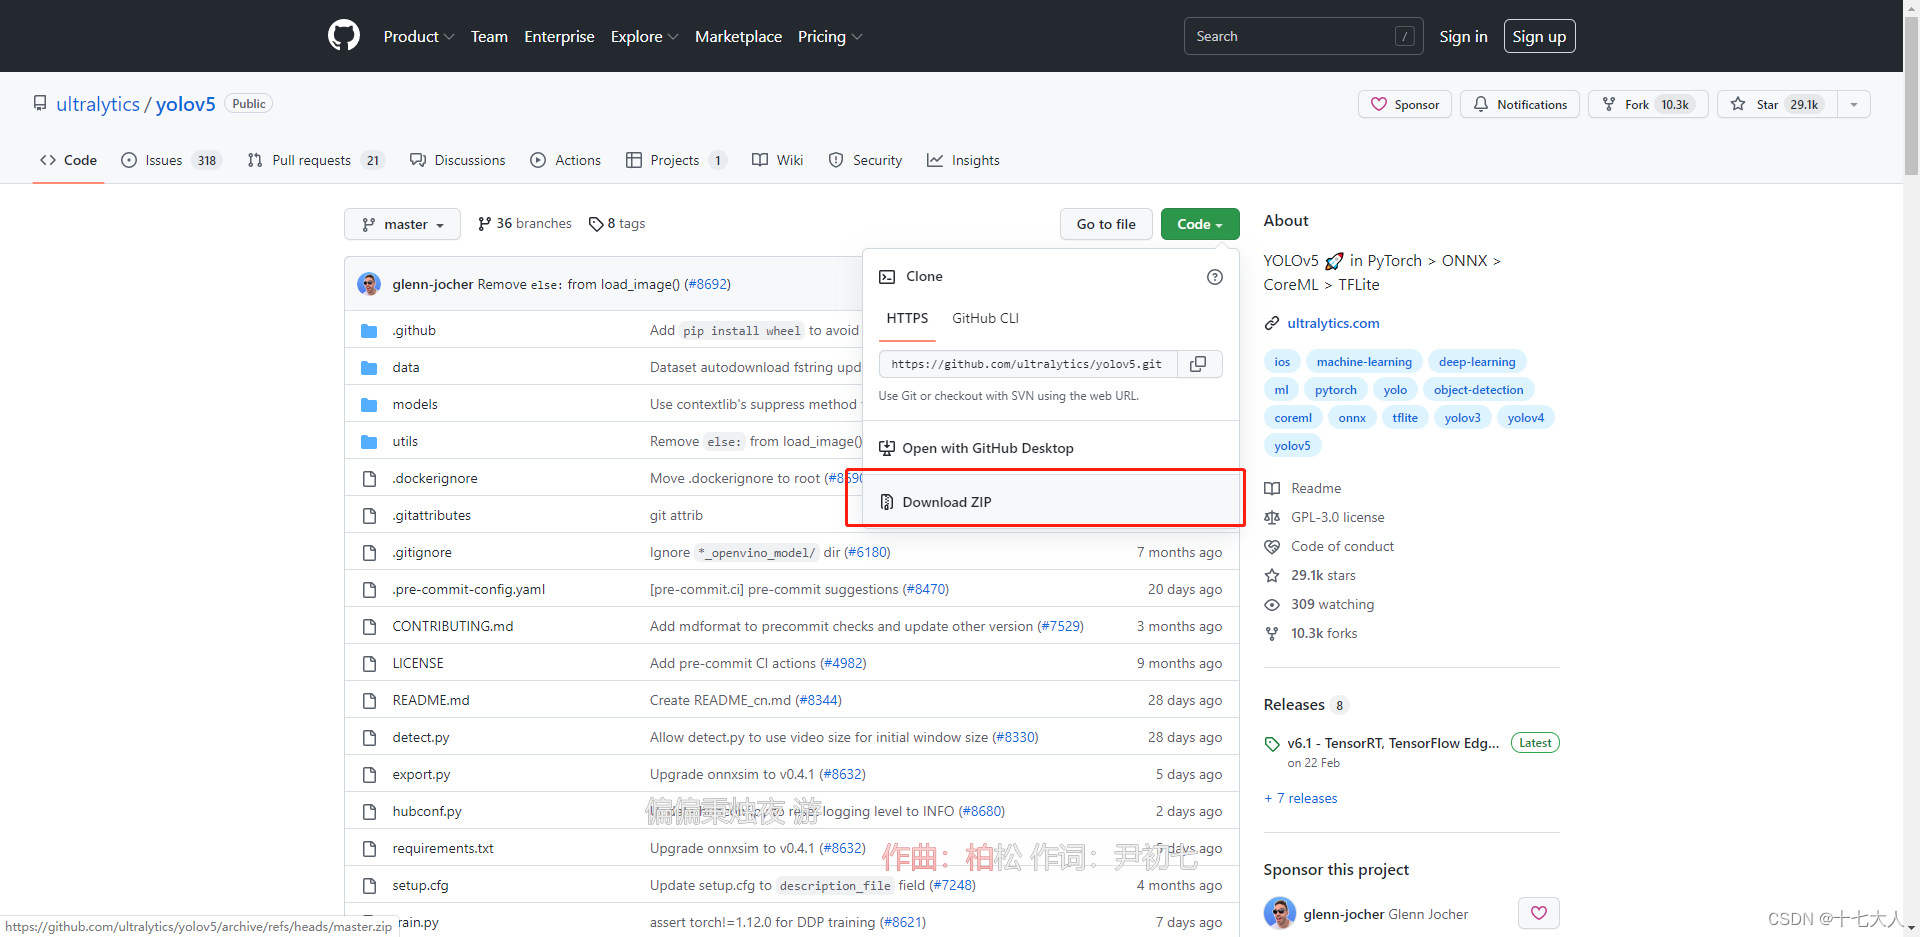Click the GitHub Desktop download icon

887,448
